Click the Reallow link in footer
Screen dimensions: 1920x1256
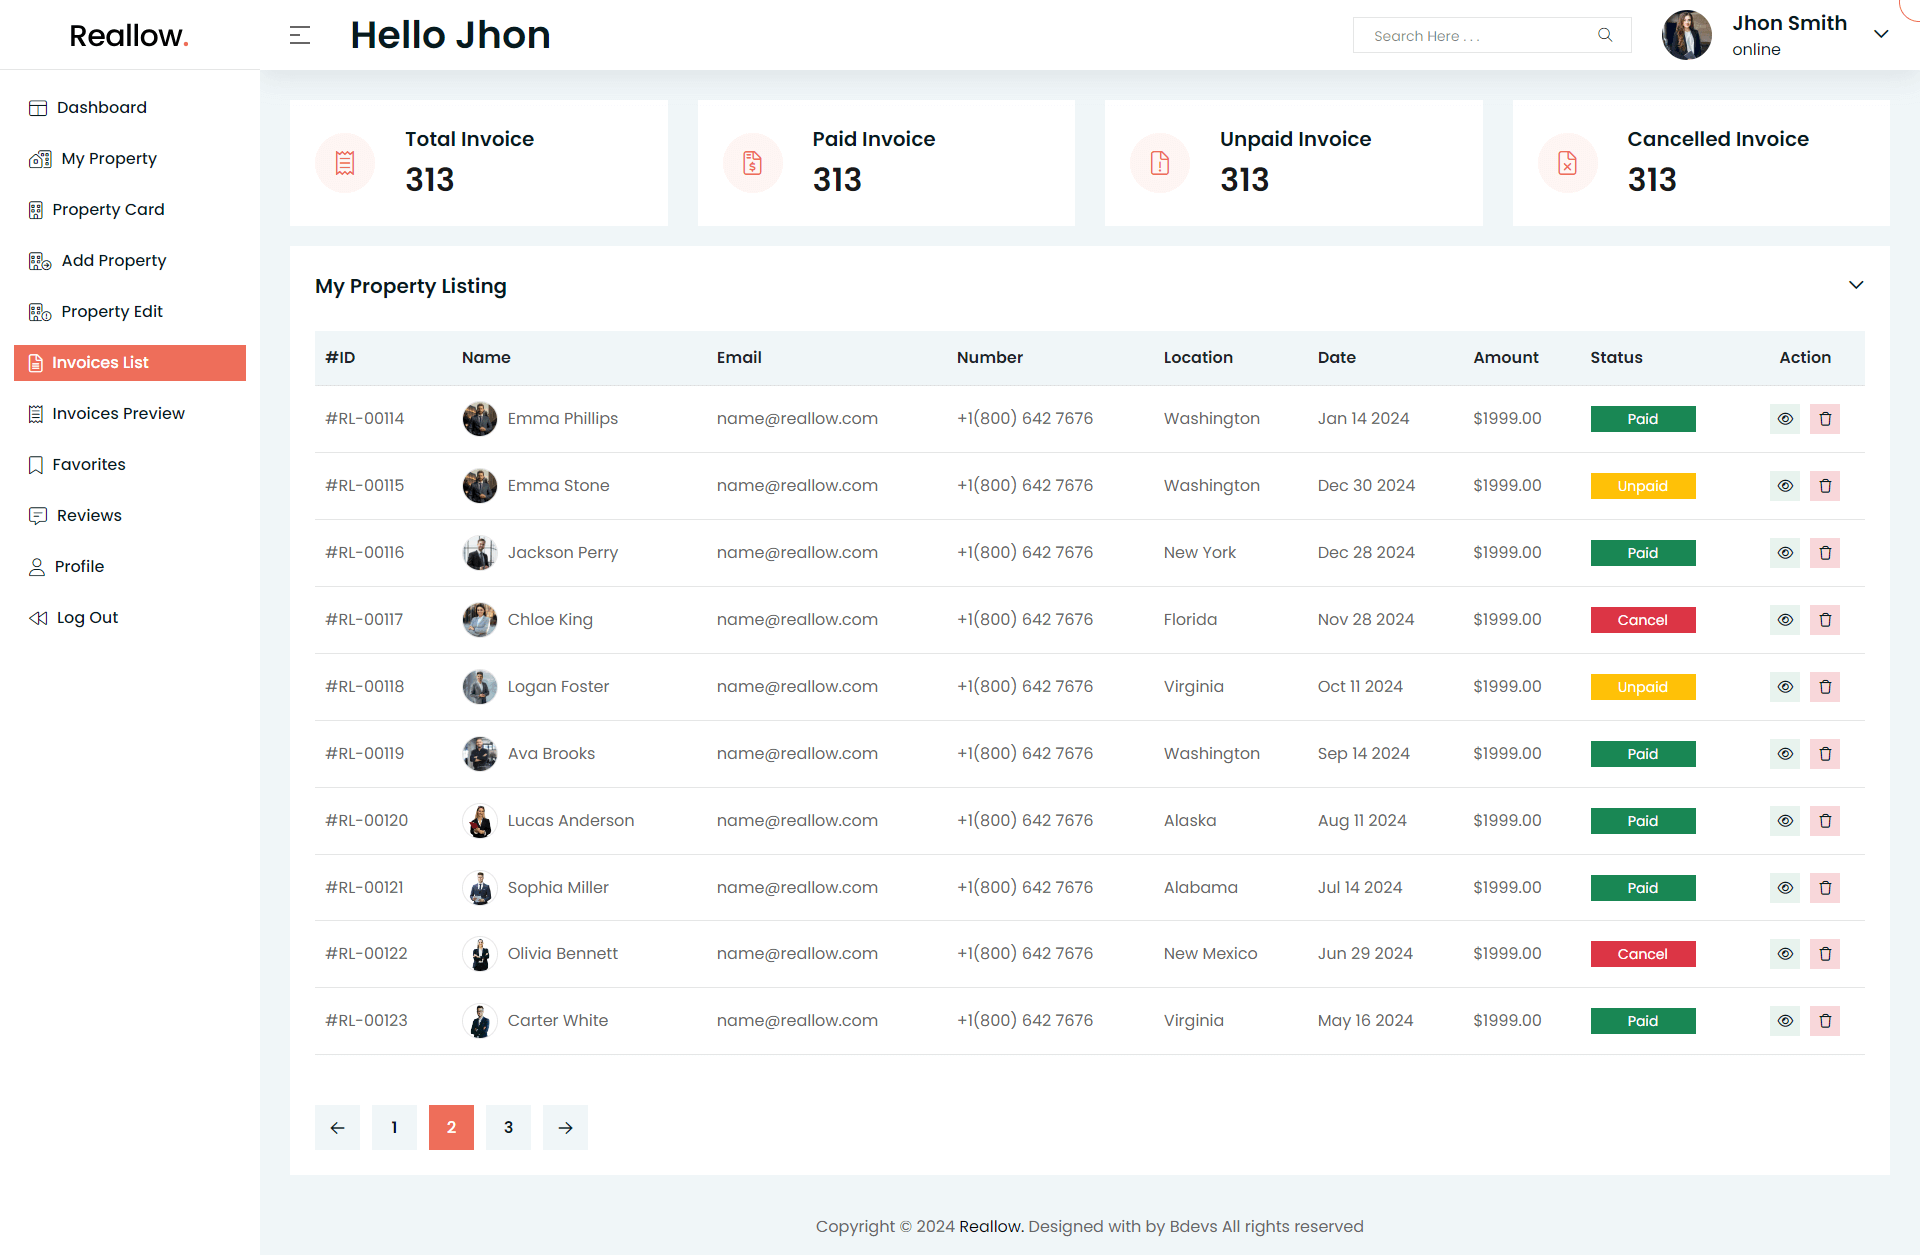point(990,1227)
